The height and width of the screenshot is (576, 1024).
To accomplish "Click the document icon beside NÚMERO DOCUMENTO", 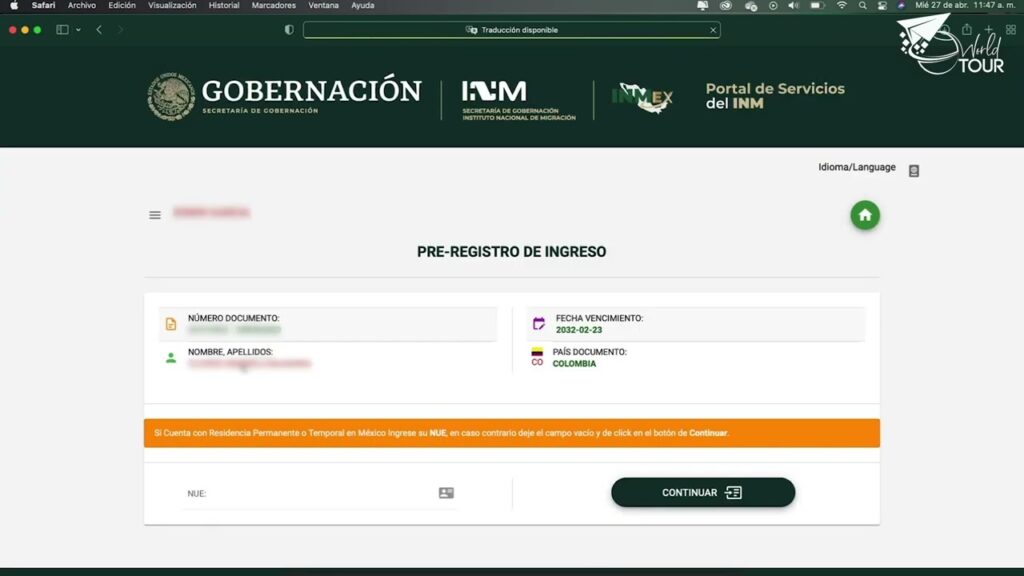I will 169,322.
